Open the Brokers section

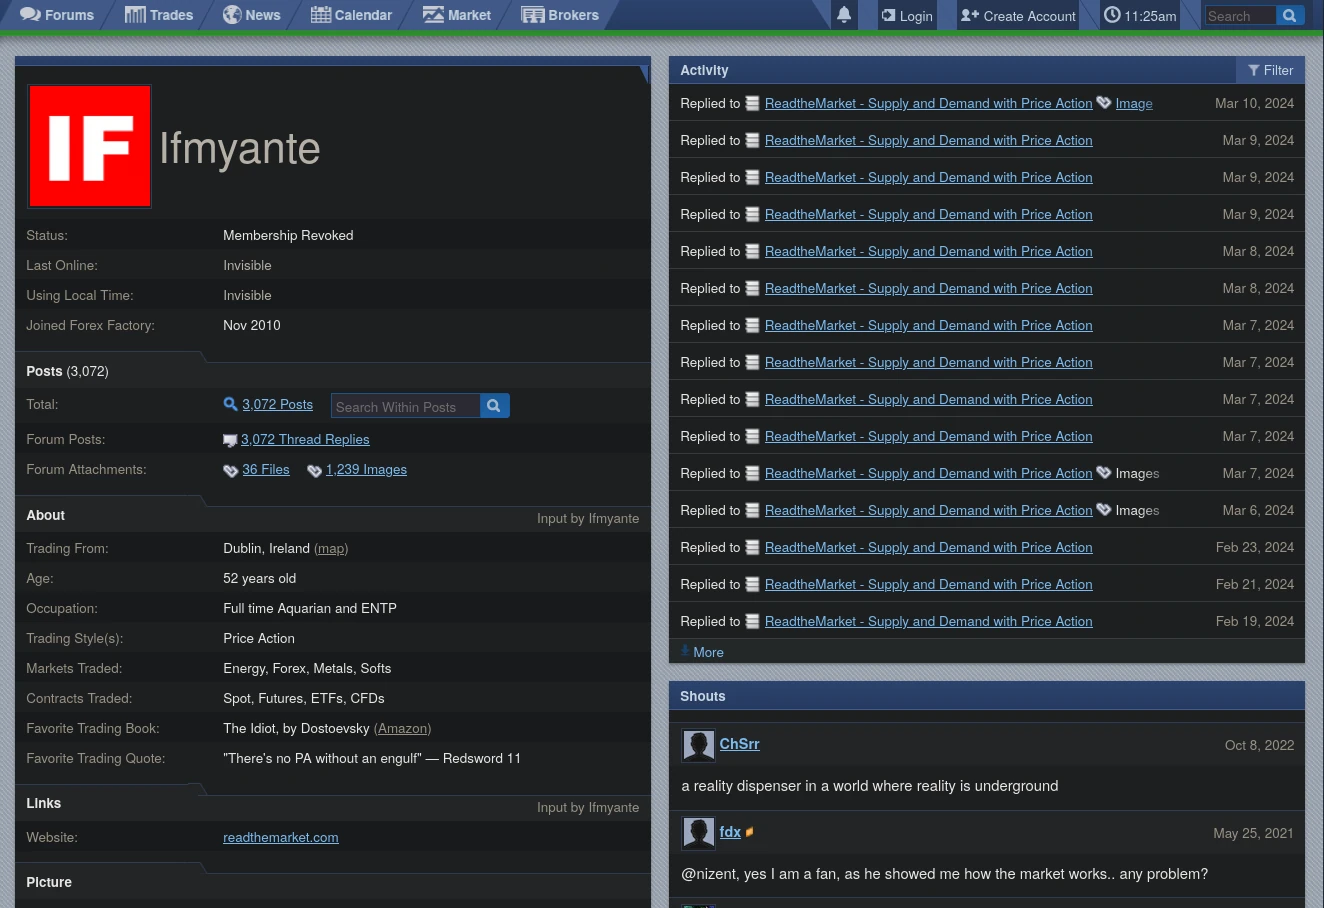point(560,15)
